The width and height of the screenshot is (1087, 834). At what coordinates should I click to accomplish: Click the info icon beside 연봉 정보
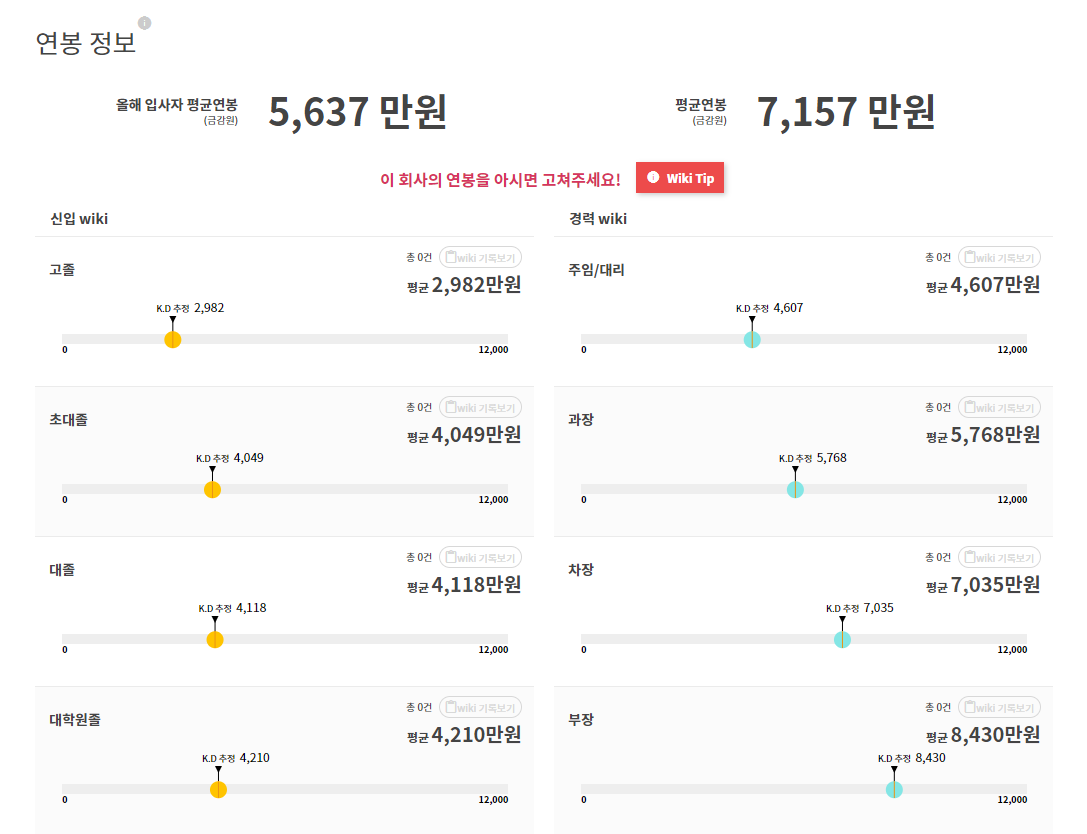[144, 23]
